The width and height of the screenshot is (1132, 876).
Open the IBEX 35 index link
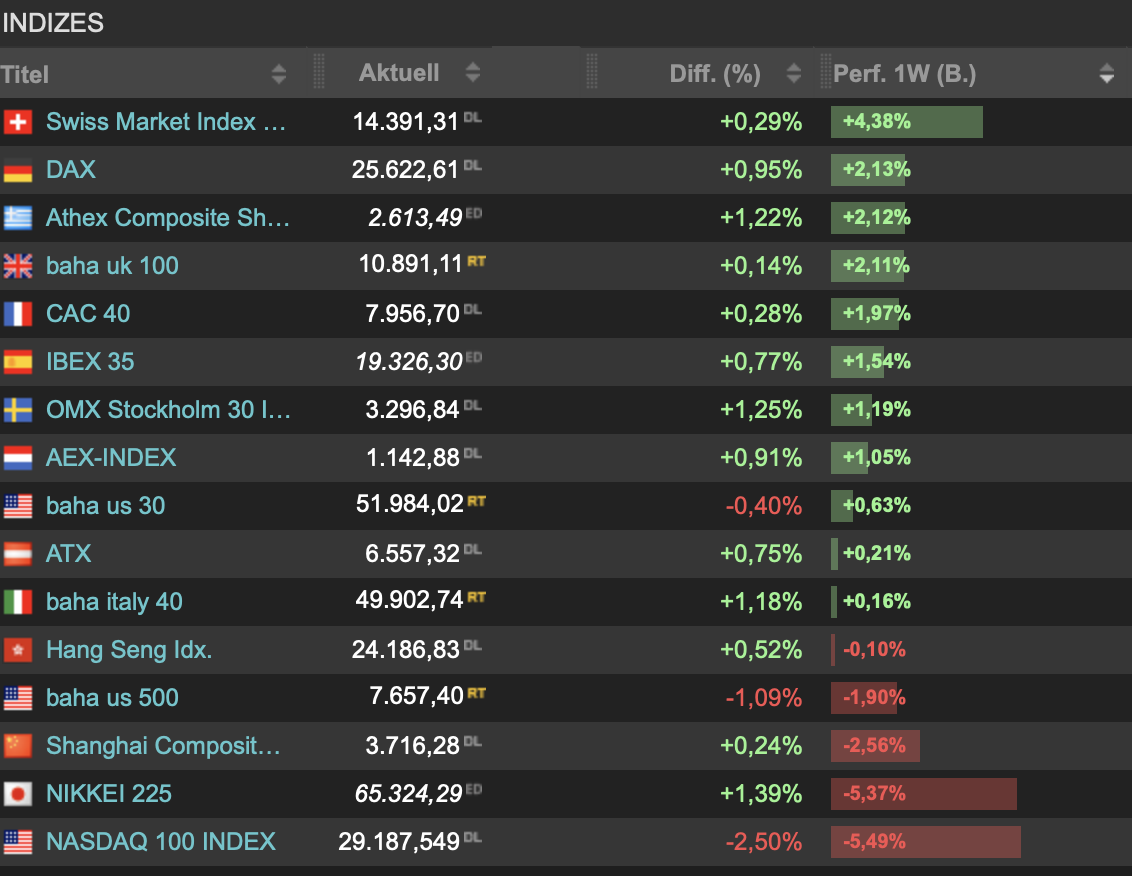tap(90, 362)
